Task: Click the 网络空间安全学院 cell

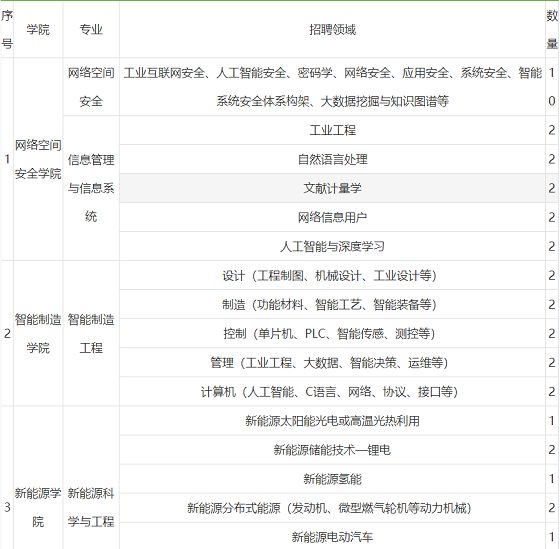Action: tap(38, 159)
